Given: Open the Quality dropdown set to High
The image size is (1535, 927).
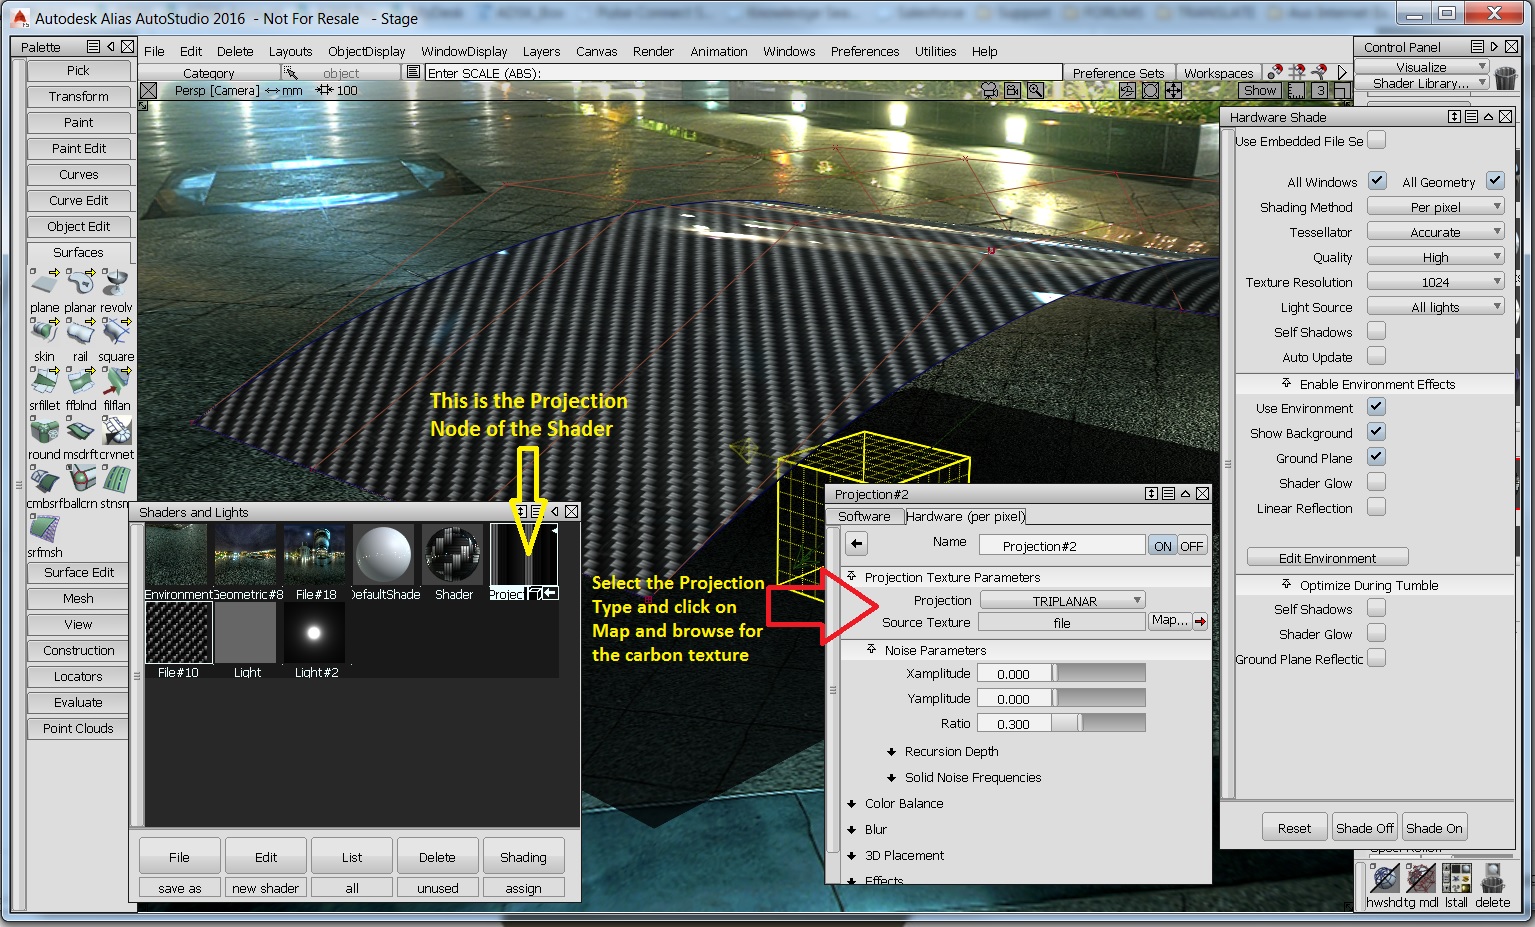Looking at the screenshot, I should coord(1435,256).
